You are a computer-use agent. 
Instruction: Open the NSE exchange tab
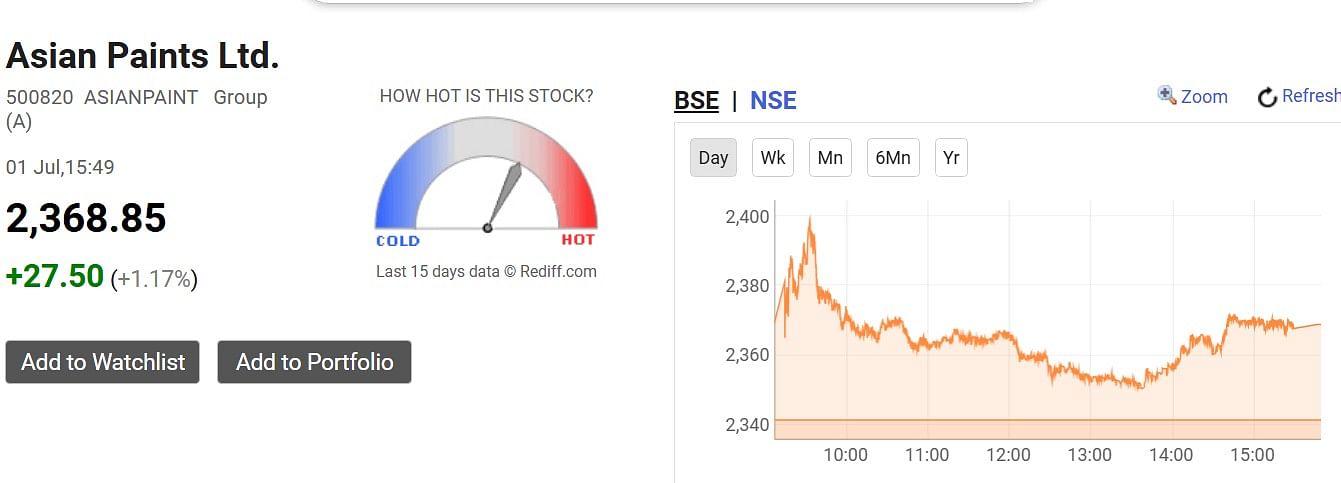click(x=773, y=100)
